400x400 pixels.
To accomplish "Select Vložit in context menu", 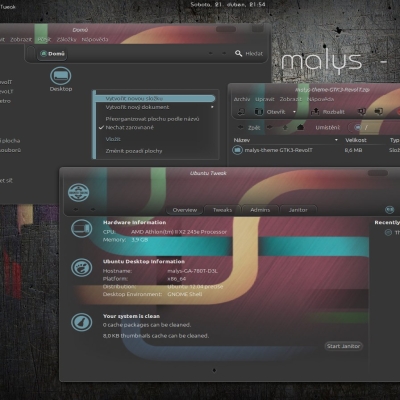I will (x=113, y=139).
